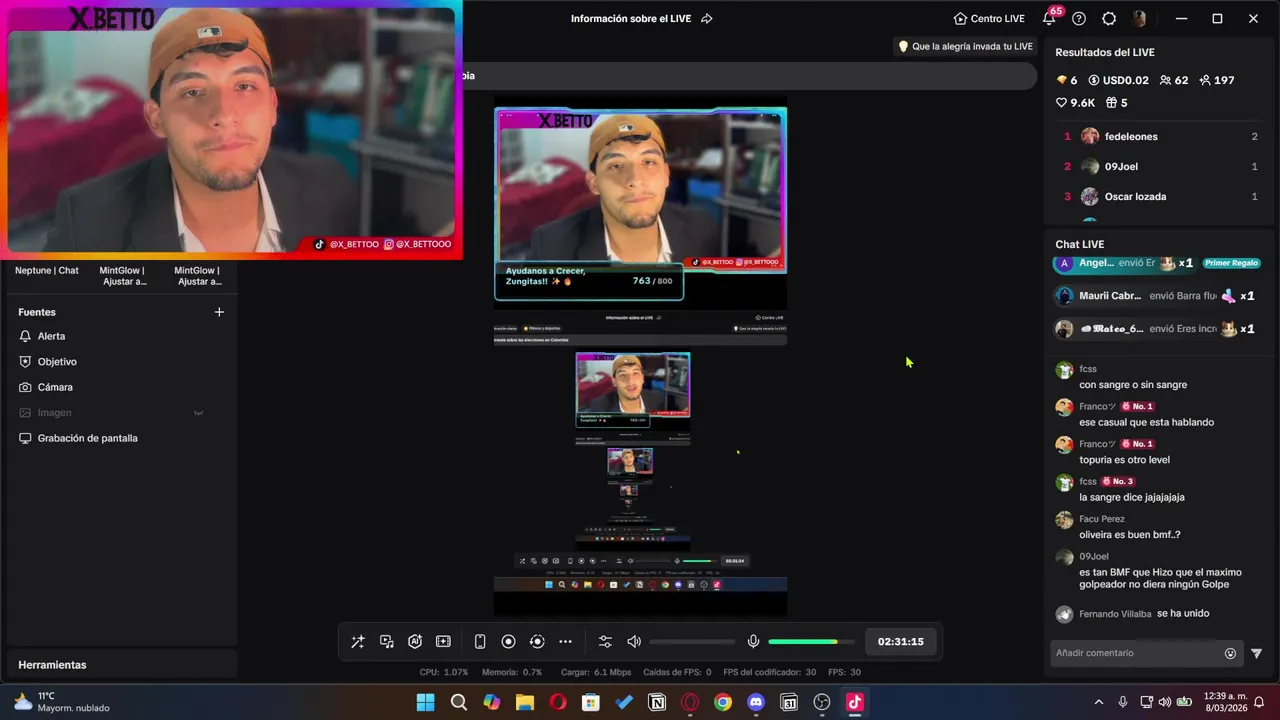
Task: Open the three-dots more options in toolbar
Action: (566, 642)
